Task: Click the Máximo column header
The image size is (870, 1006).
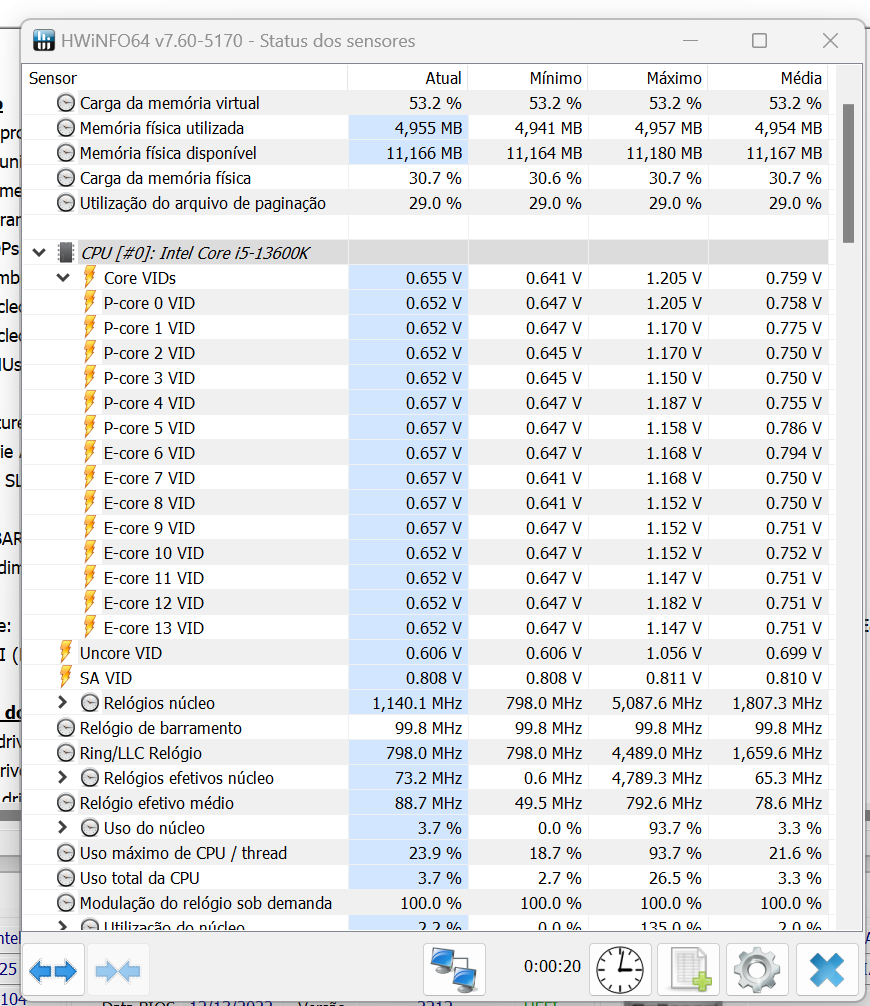Action: (x=648, y=78)
